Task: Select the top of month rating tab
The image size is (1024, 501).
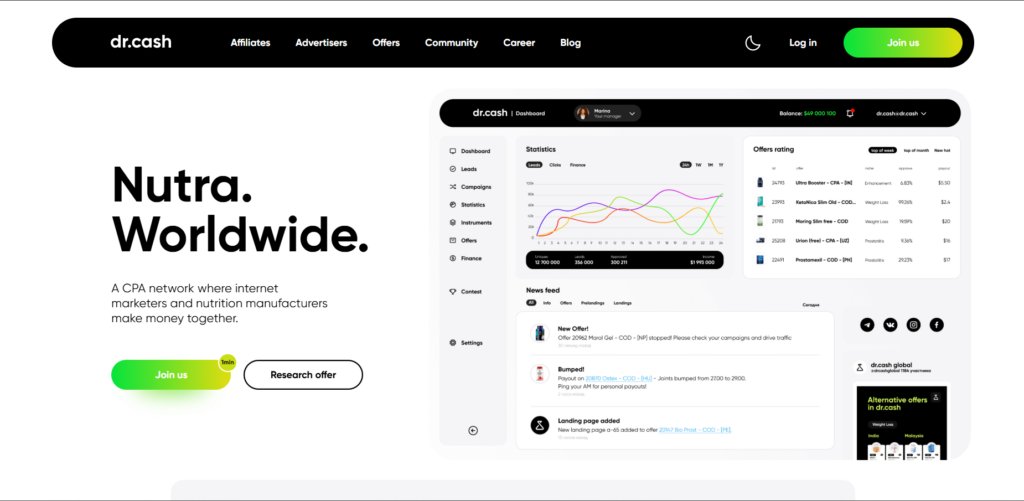Action: [916, 150]
